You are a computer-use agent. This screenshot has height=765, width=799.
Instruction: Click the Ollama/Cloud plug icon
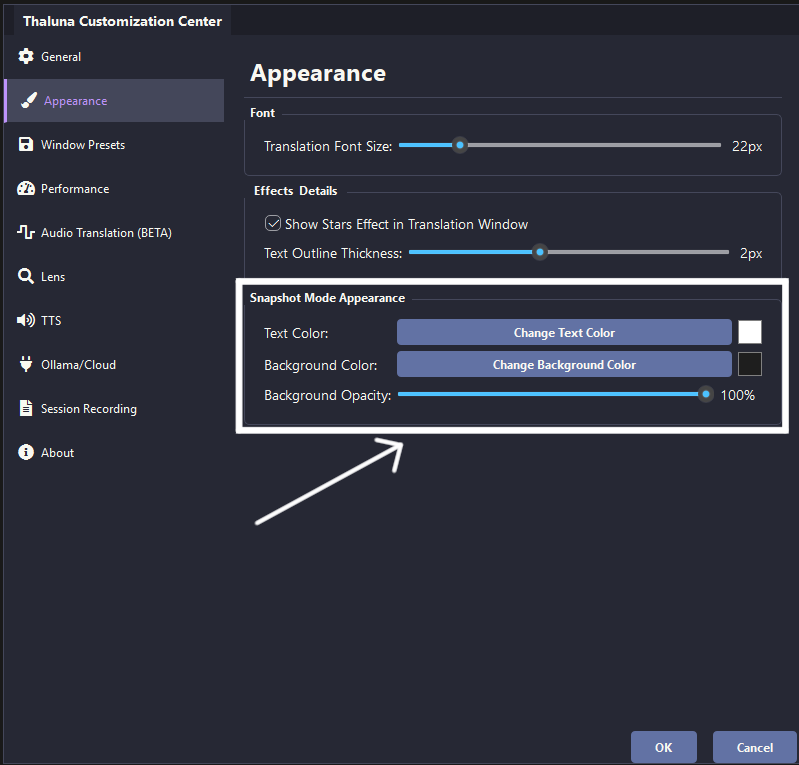click(26, 364)
